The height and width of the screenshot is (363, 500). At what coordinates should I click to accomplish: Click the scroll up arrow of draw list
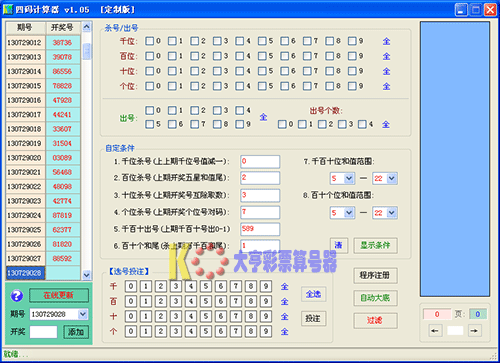pyautogui.click(x=87, y=27)
